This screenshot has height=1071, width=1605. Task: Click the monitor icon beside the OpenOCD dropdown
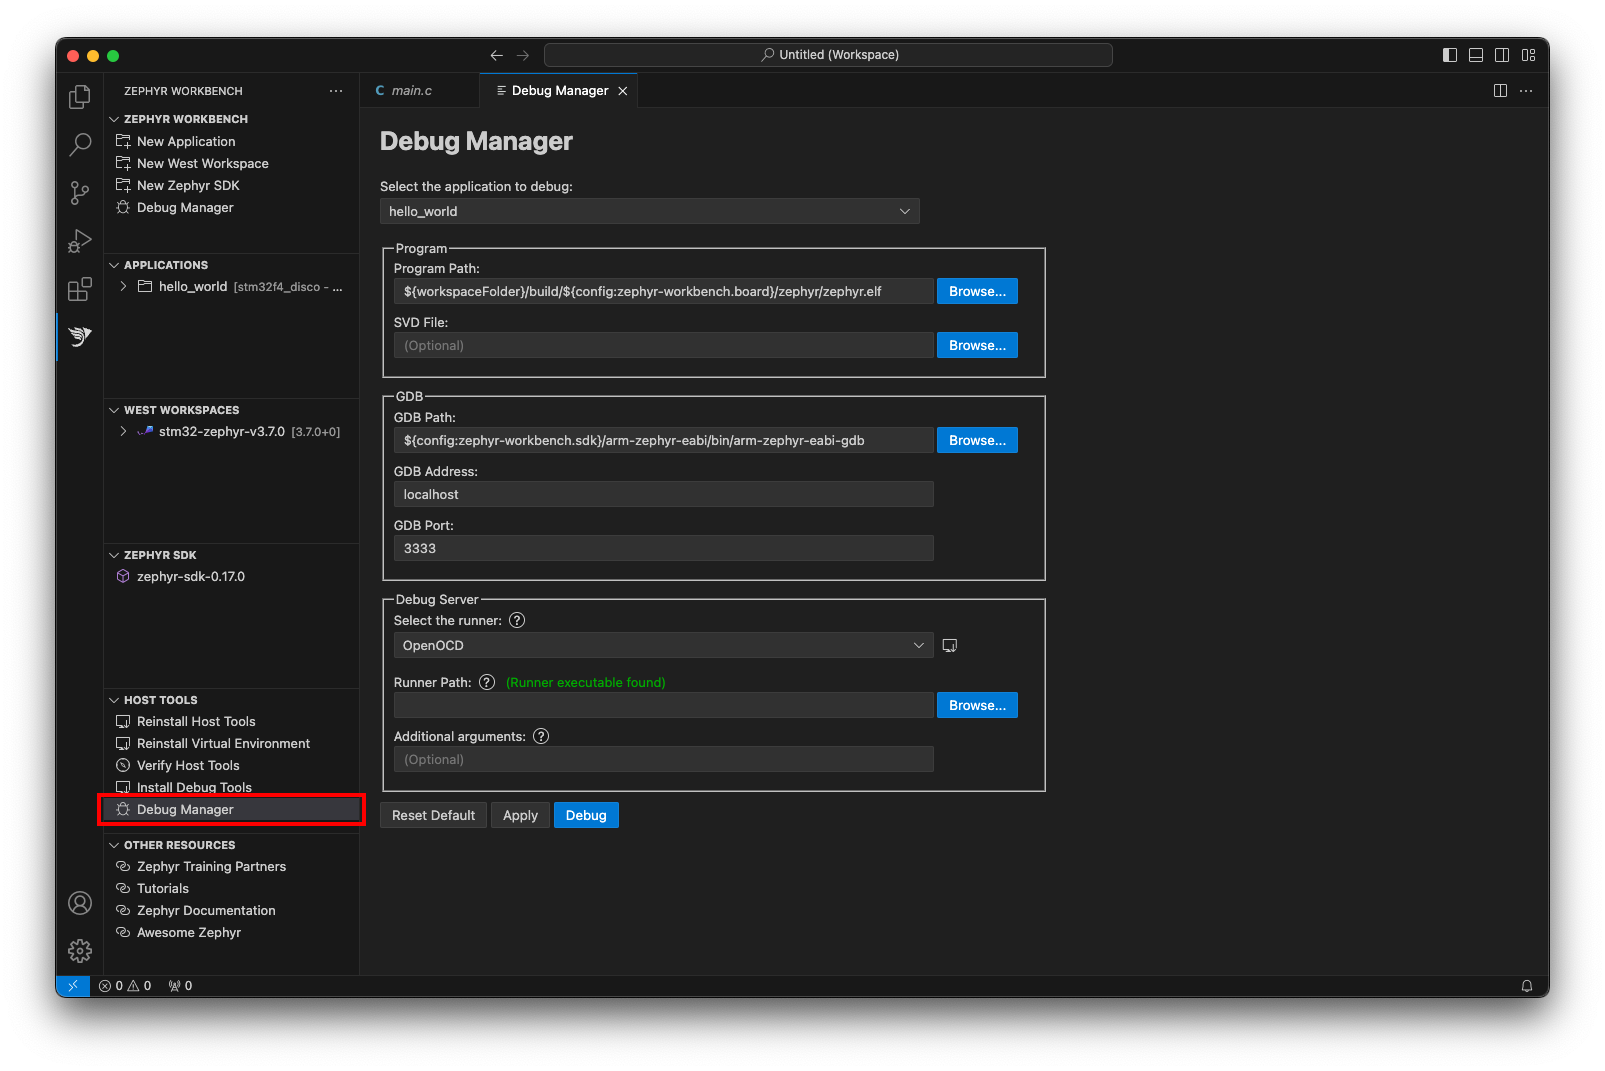949,645
